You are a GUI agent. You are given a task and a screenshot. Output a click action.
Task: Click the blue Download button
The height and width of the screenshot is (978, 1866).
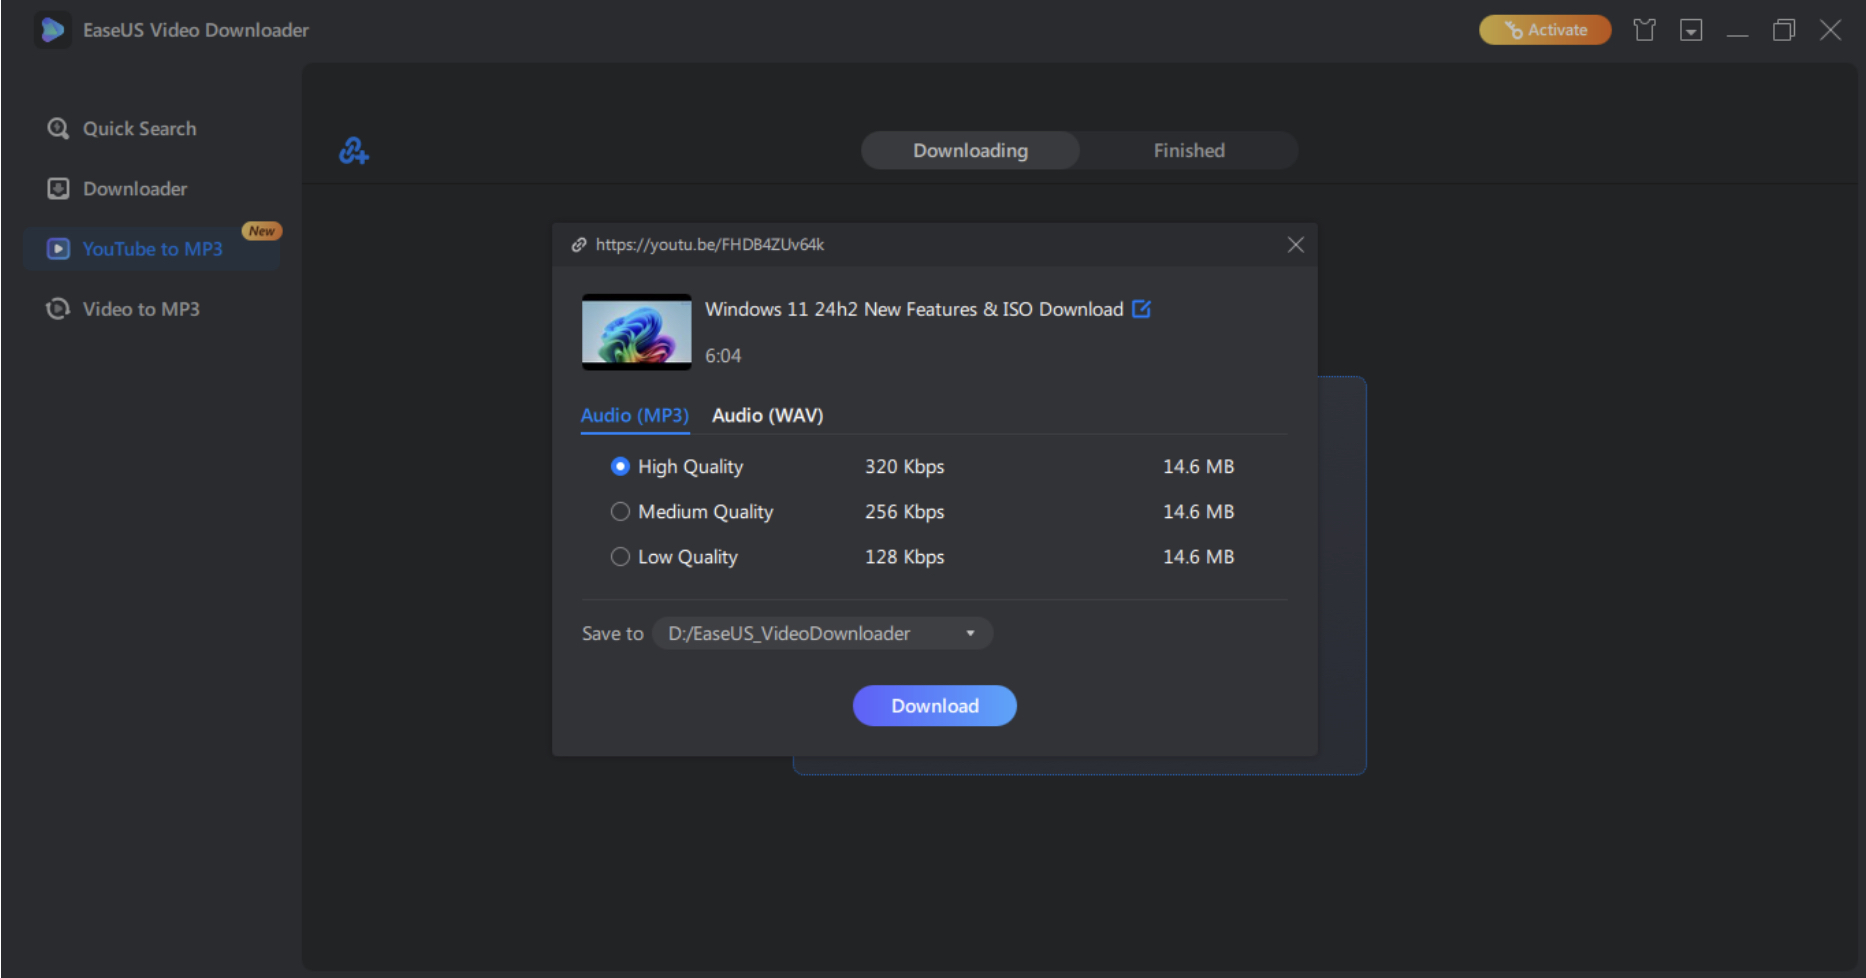tap(935, 706)
